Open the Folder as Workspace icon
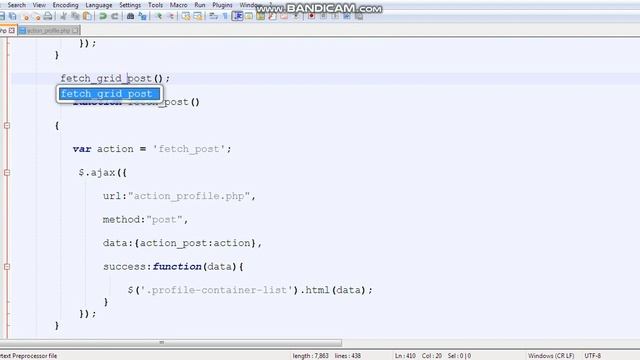640x360 pixels. coord(284,16)
